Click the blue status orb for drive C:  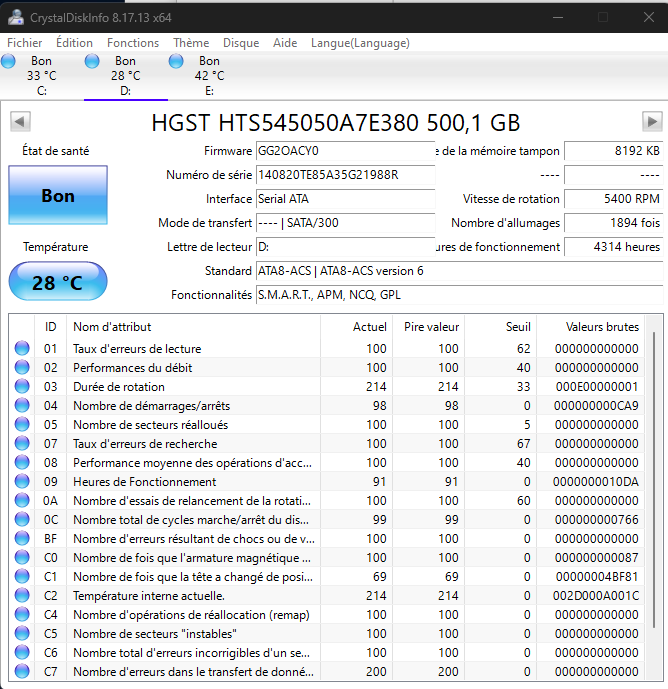(9, 62)
